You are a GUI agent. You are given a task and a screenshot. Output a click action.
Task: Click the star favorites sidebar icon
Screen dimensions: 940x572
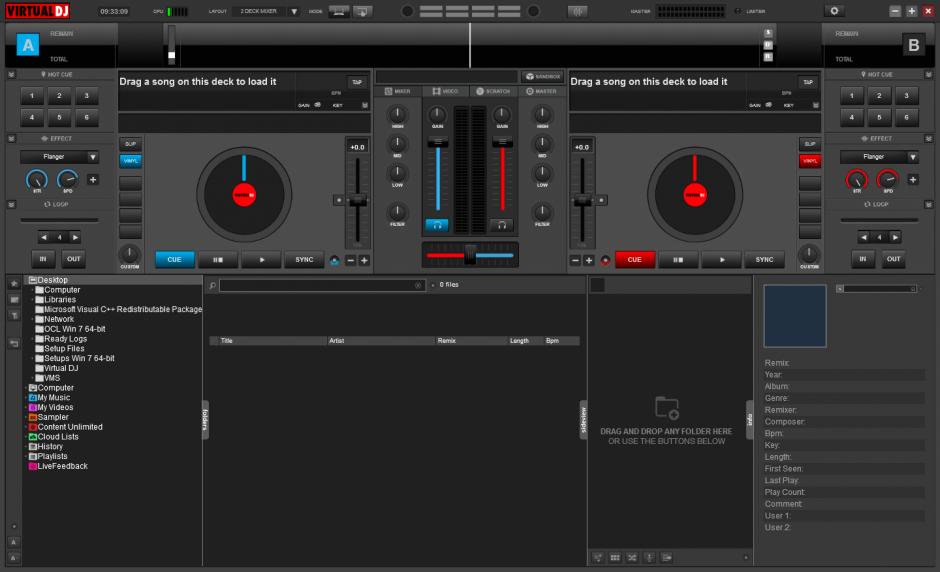[x=14, y=283]
